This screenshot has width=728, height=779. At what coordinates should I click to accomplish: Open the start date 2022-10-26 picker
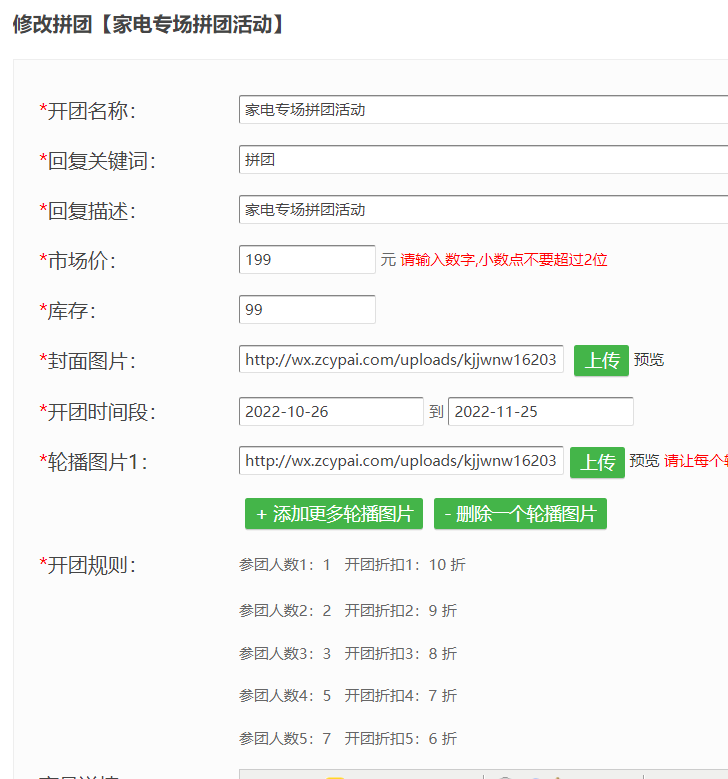[331, 411]
